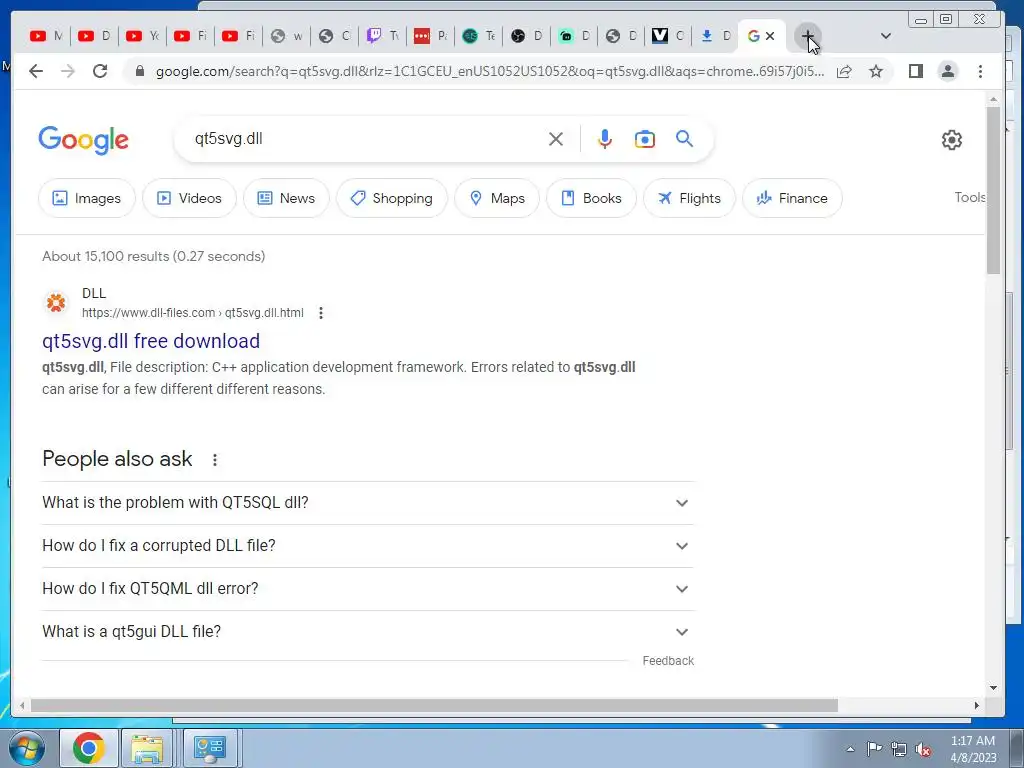Image resolution: width=1024 pixels, height=768 pixels.
Task: Open People also ask options menu
Action: (215, 460)
